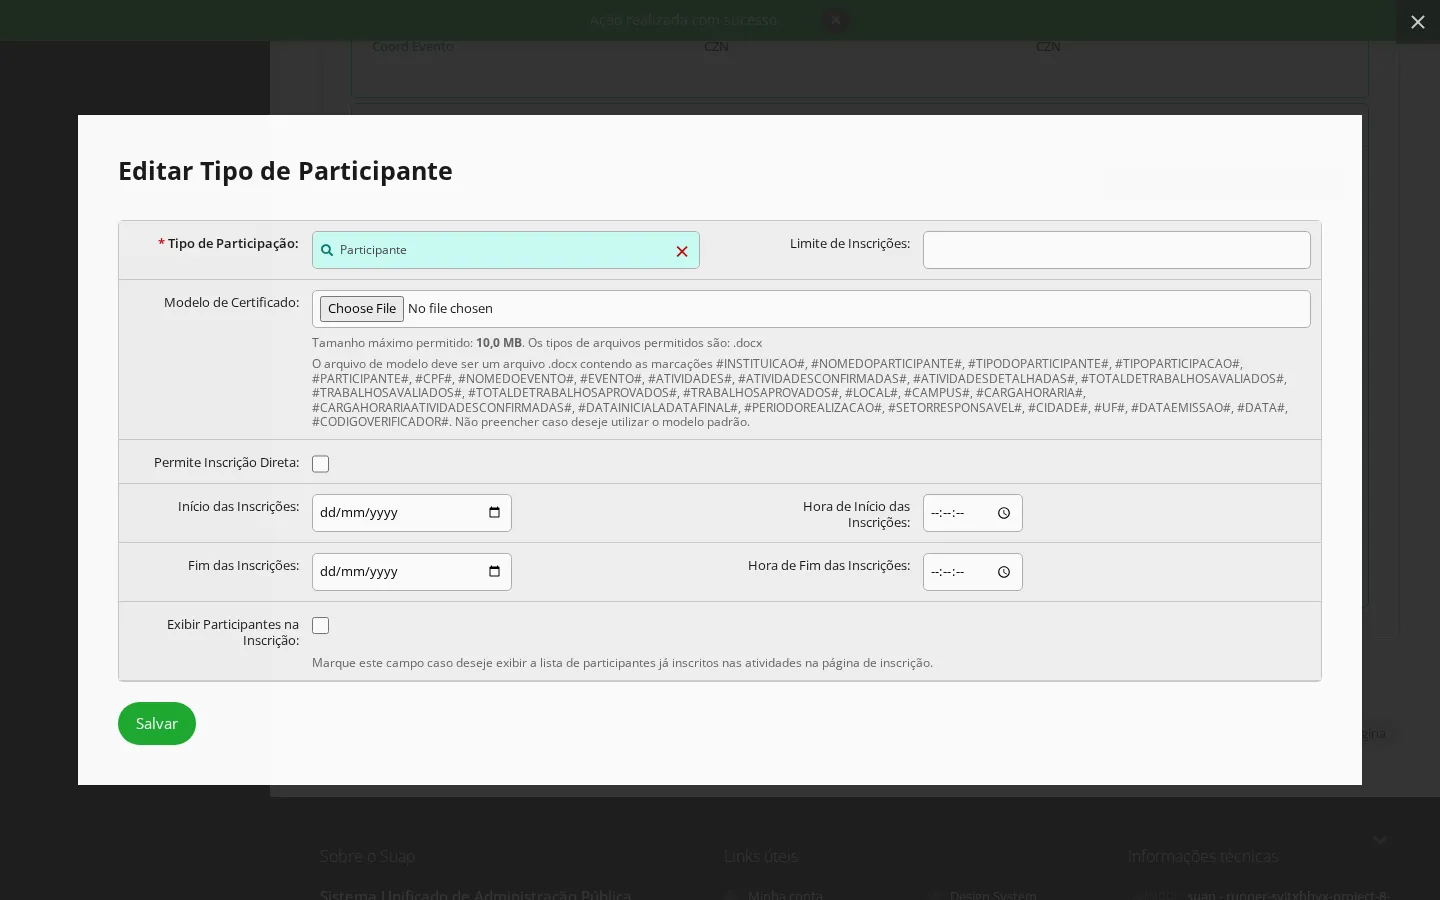Click the Modelo de Certificado label
The image size is (1440, 900).
coord(231,303)
